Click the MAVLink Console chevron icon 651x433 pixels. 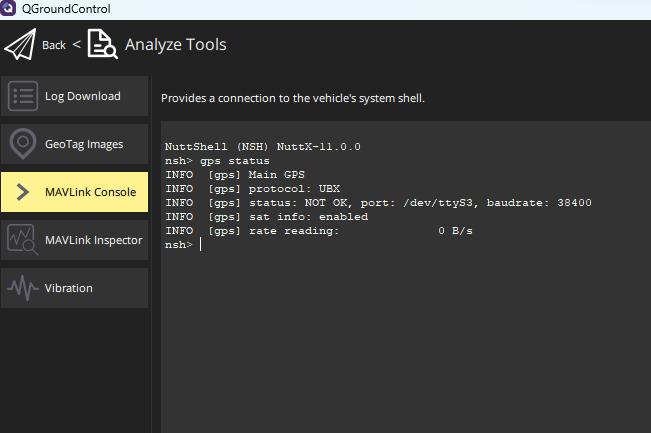(x=23, y=192)
